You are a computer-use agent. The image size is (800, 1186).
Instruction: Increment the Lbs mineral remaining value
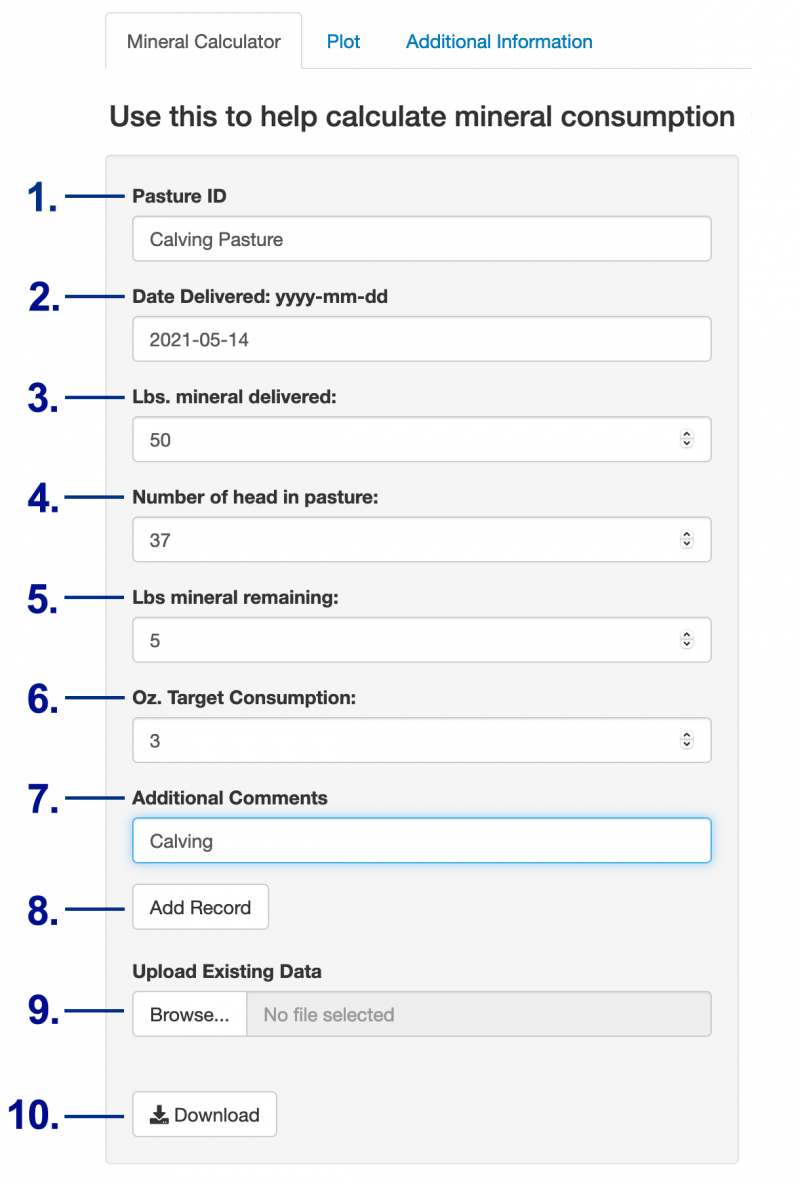[x=687, y=635]
